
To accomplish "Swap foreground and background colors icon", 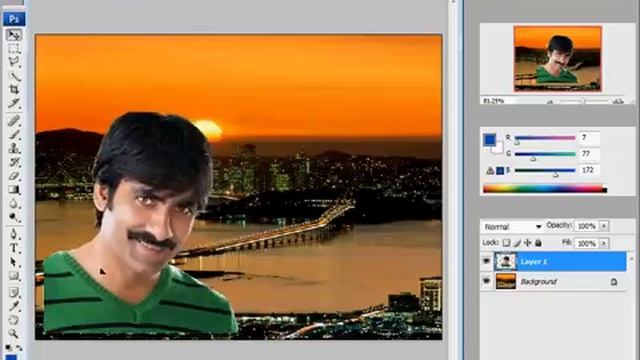I will [x=19, y=348].
